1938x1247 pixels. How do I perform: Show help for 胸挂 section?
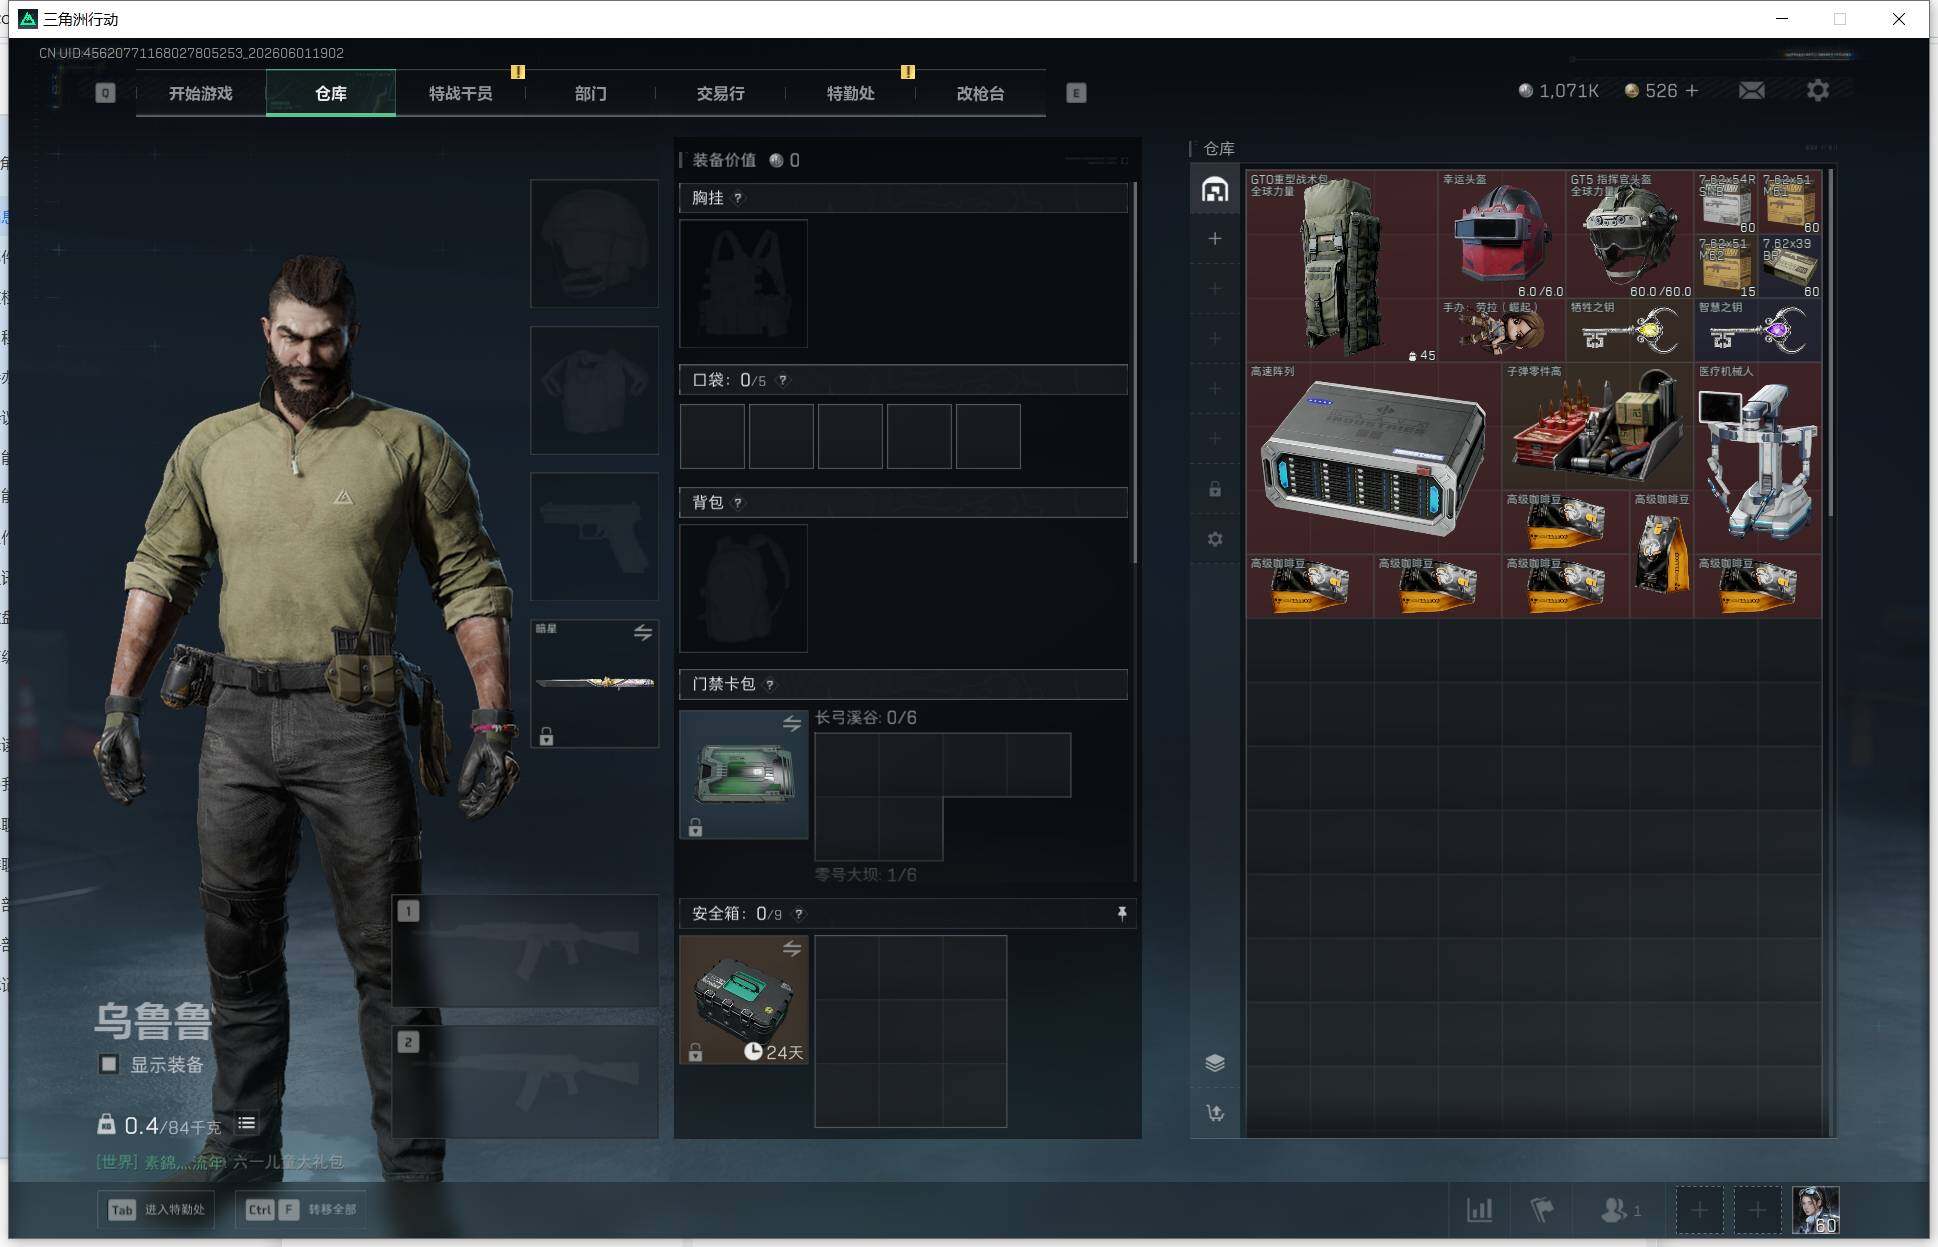(x=738, y=198)
